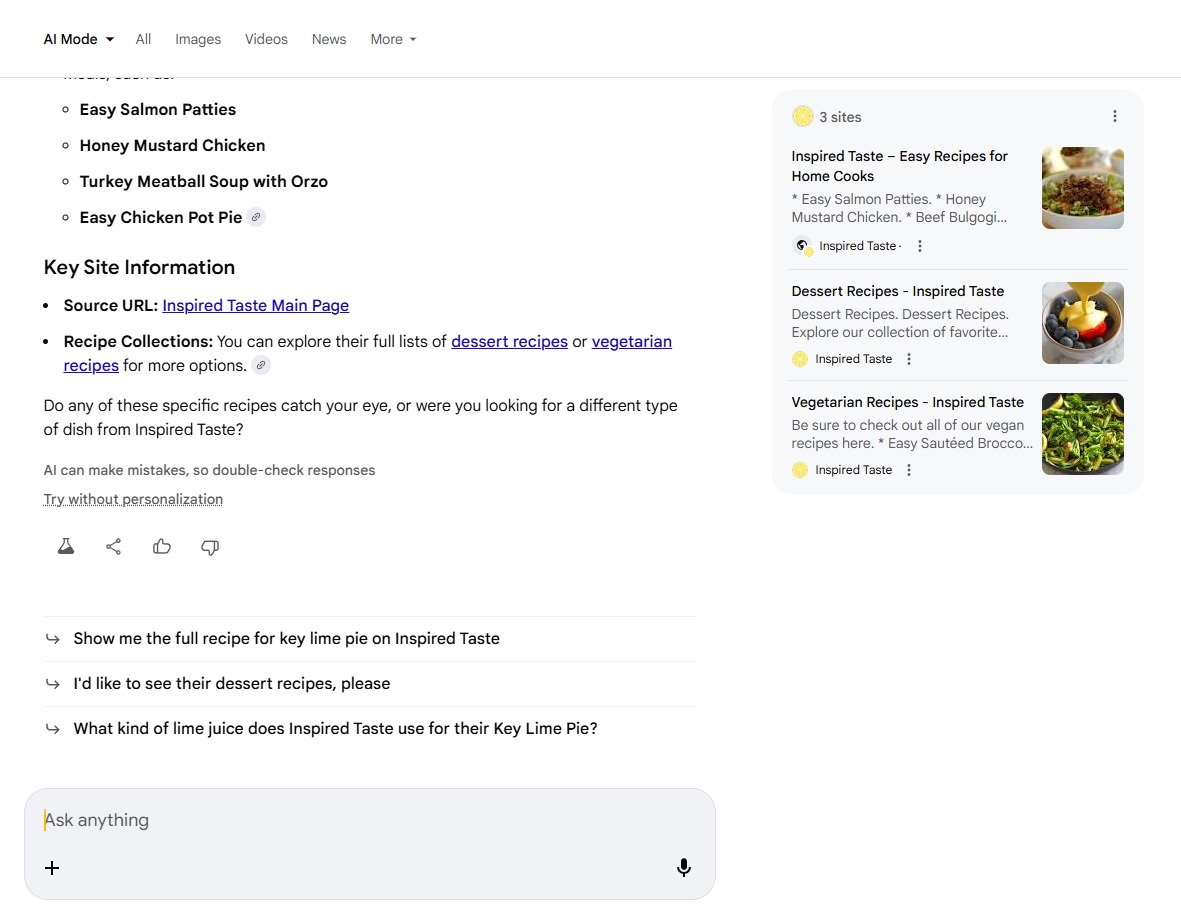The width and height of the screenshot is (1181, 919).
Task: Click the microphone voice input icon
Action: click(x=684, y=868)
